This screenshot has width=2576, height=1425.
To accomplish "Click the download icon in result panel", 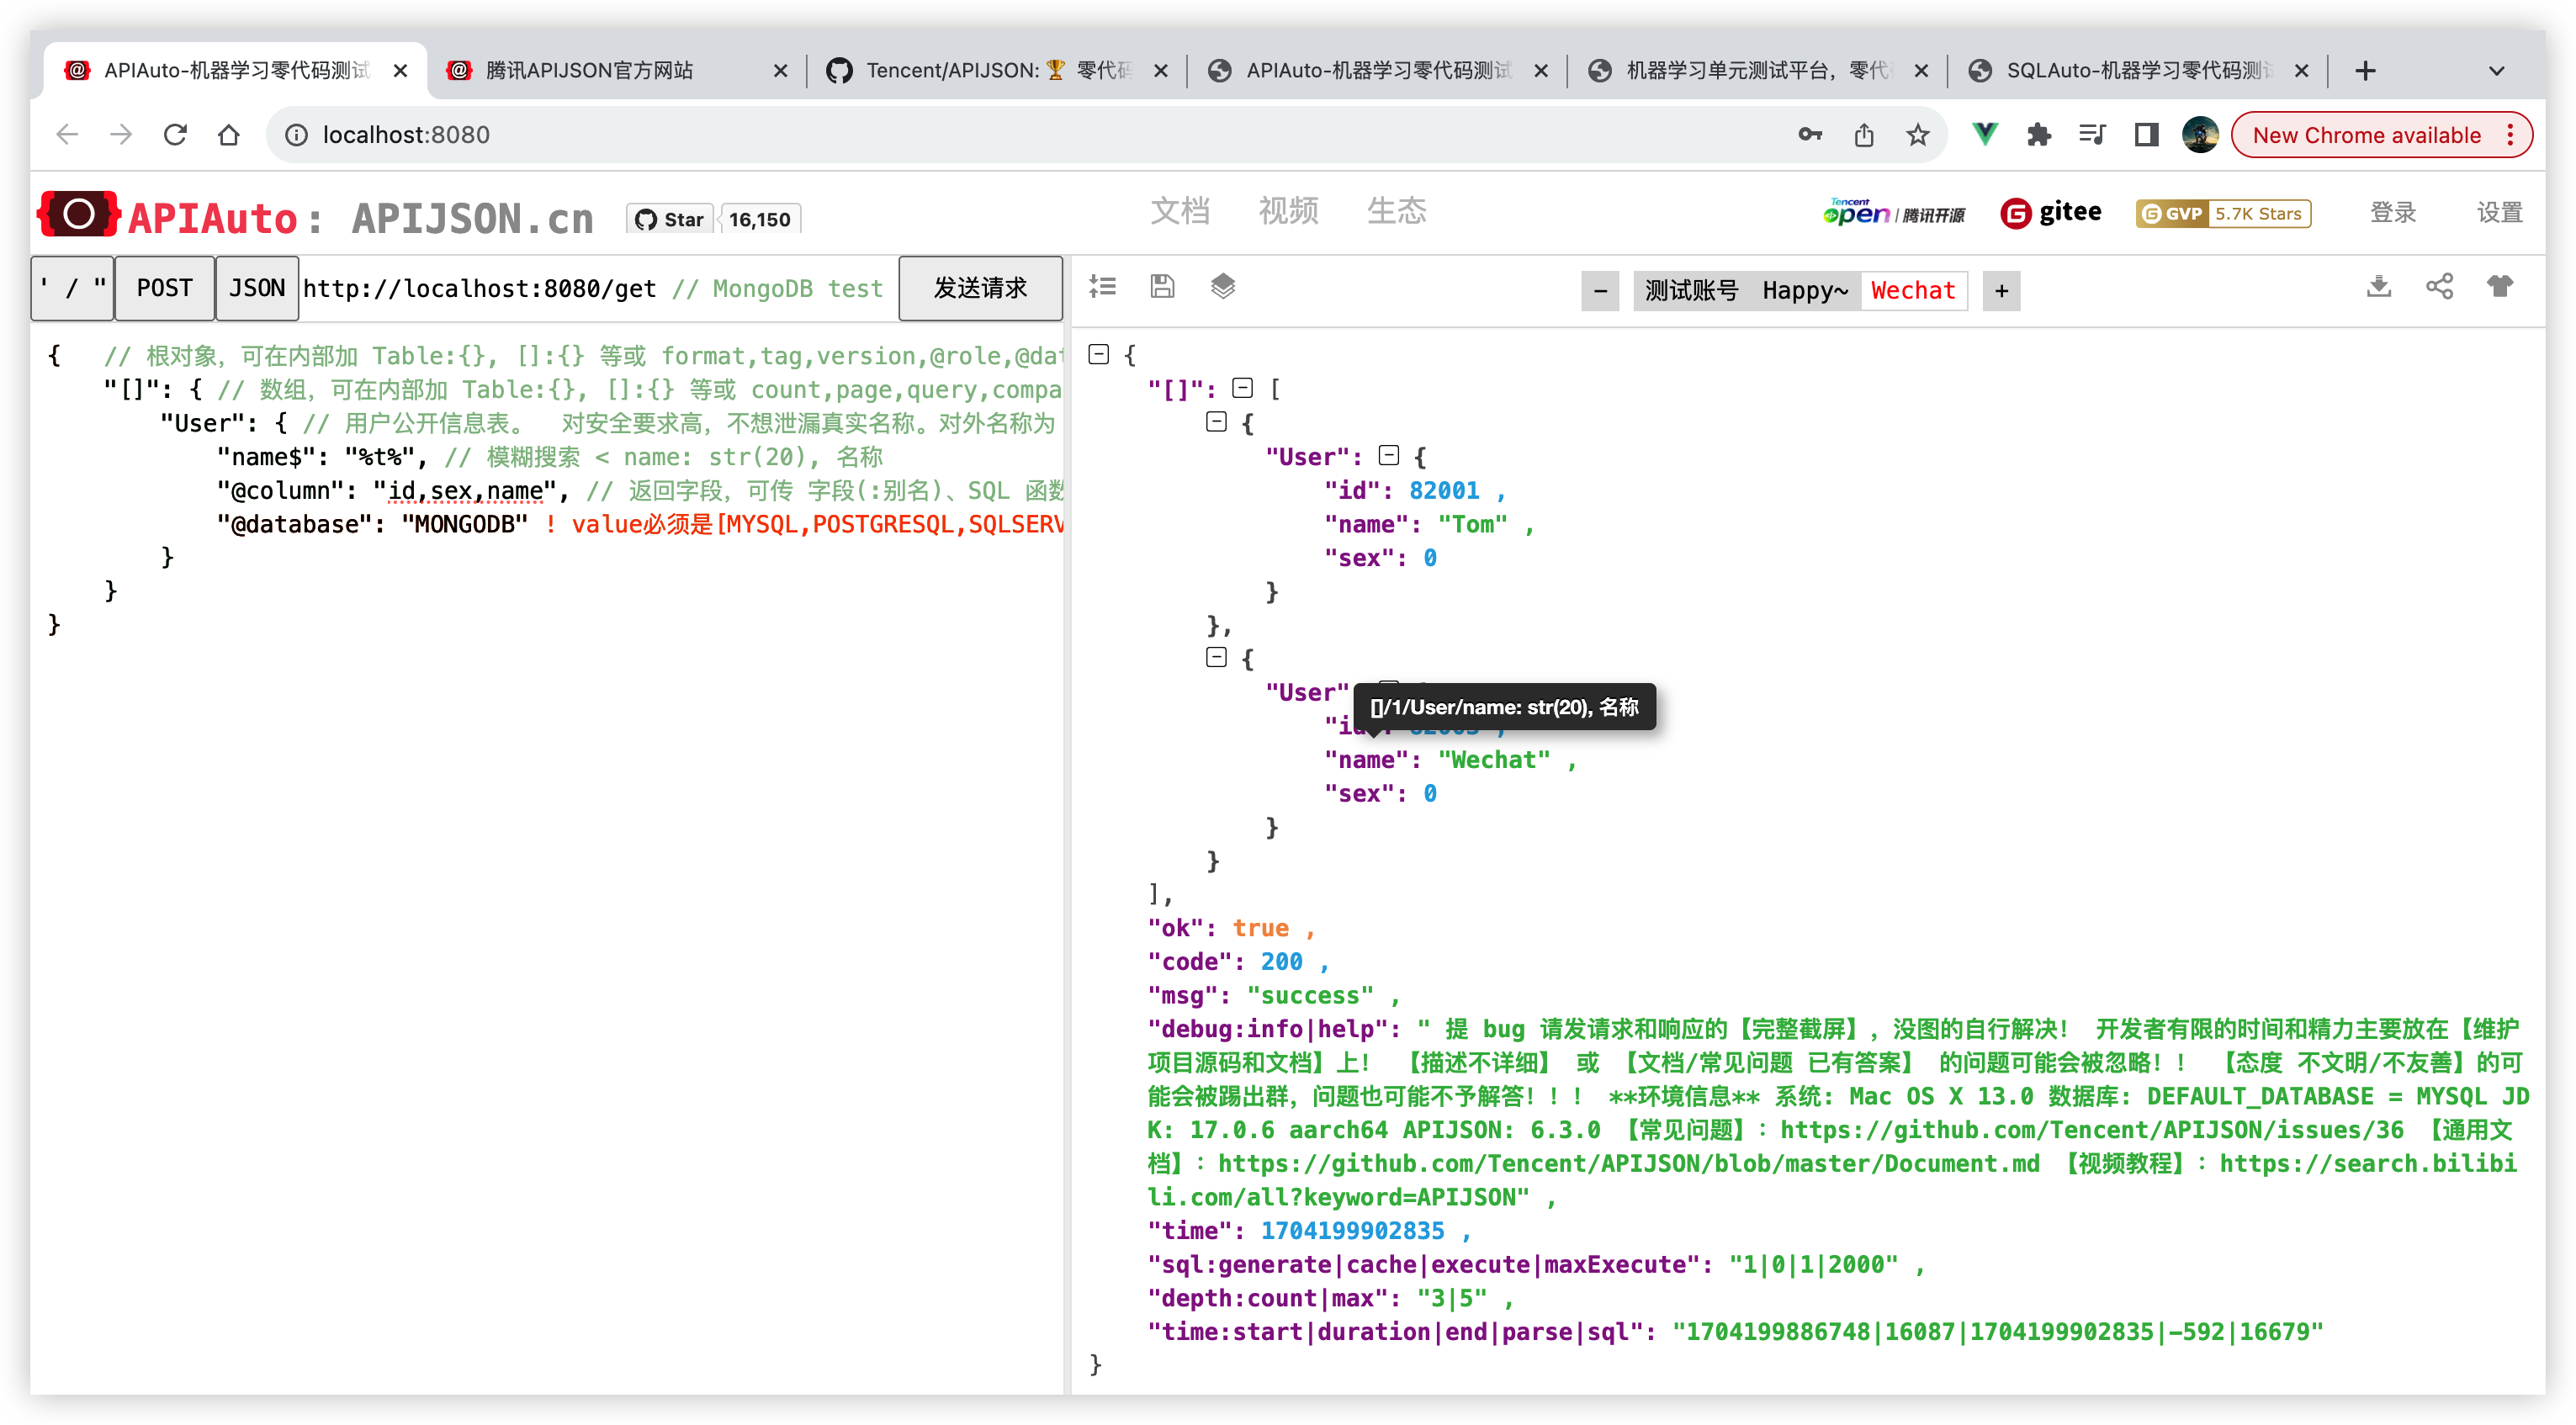I will click(x=2379, y=287).
